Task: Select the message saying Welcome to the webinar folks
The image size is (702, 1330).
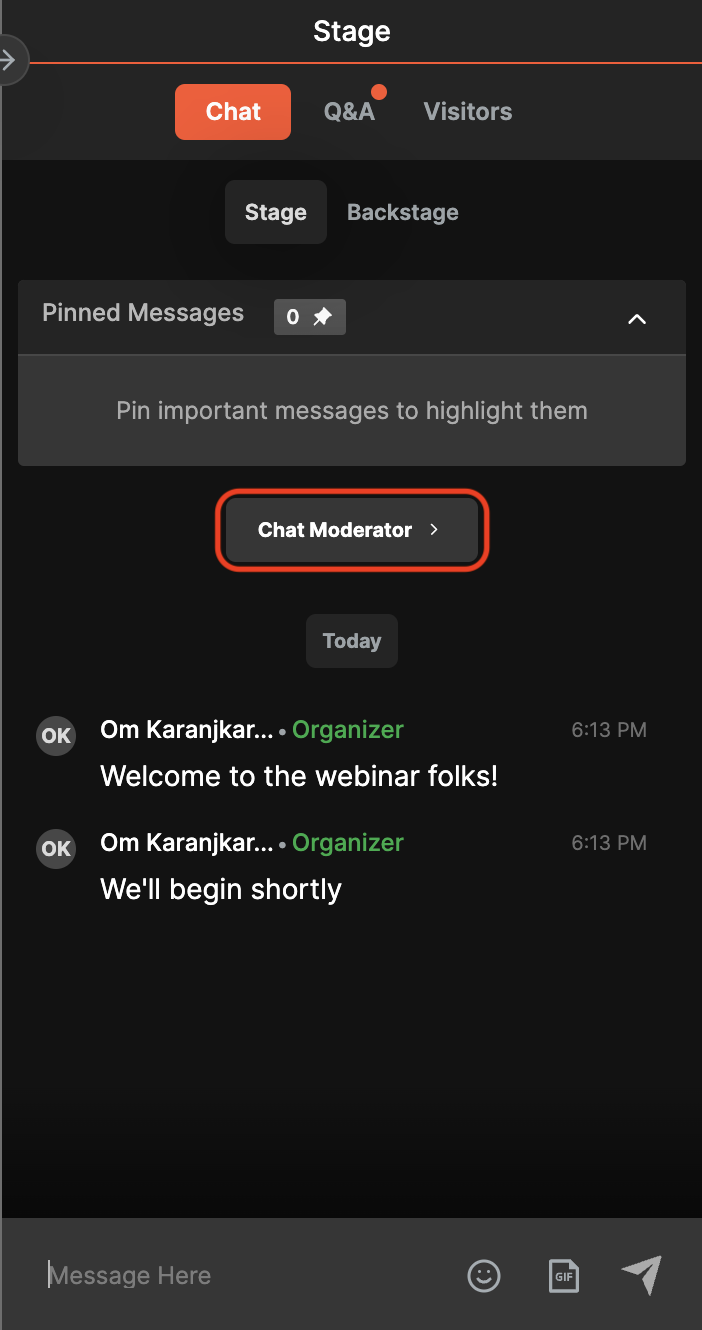Action: click(298, 776)
